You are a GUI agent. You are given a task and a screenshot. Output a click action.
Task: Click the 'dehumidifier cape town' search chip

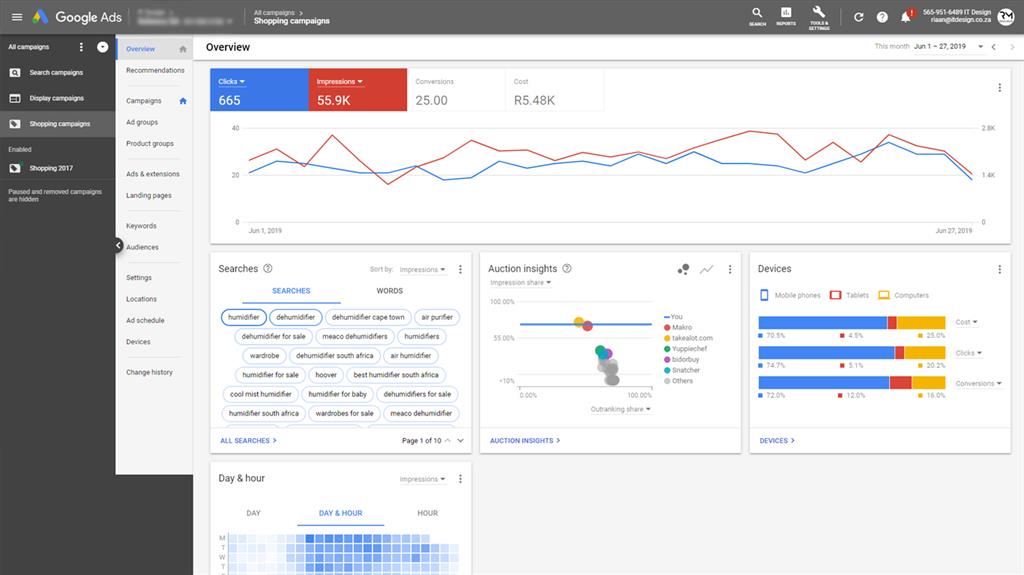pos(368,317)
